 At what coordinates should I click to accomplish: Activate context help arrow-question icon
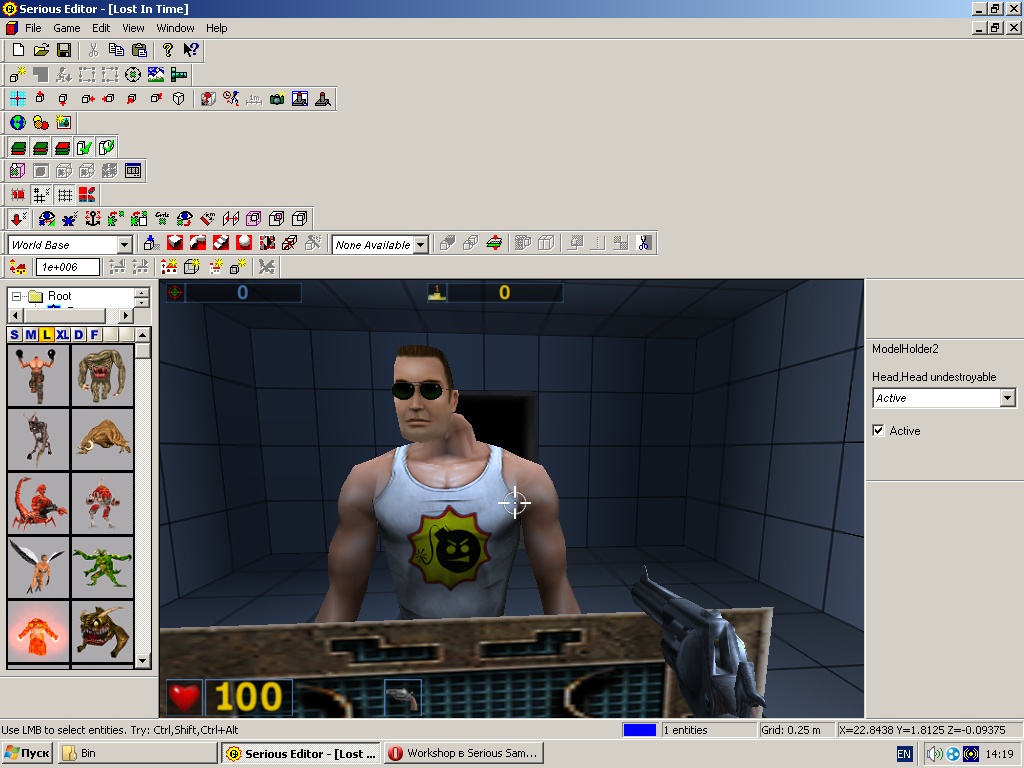pos(191,50)
